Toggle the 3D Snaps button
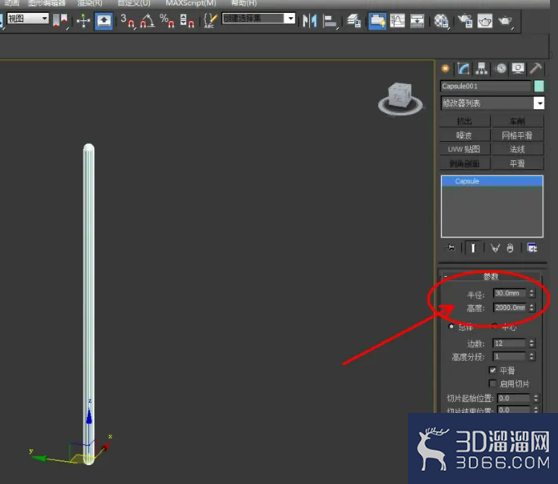The width and height of the screenshot is (558, 484). pos(128,21)
